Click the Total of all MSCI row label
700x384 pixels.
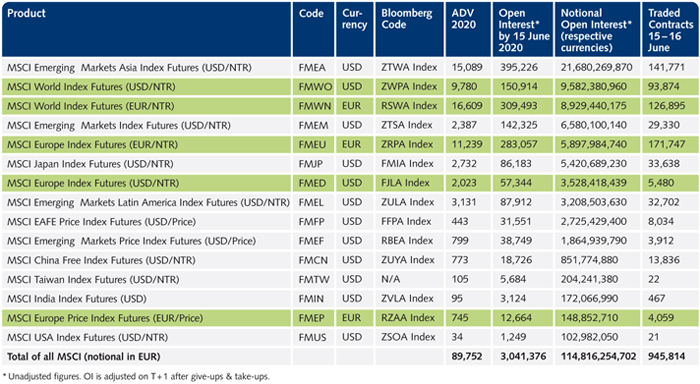83,357
